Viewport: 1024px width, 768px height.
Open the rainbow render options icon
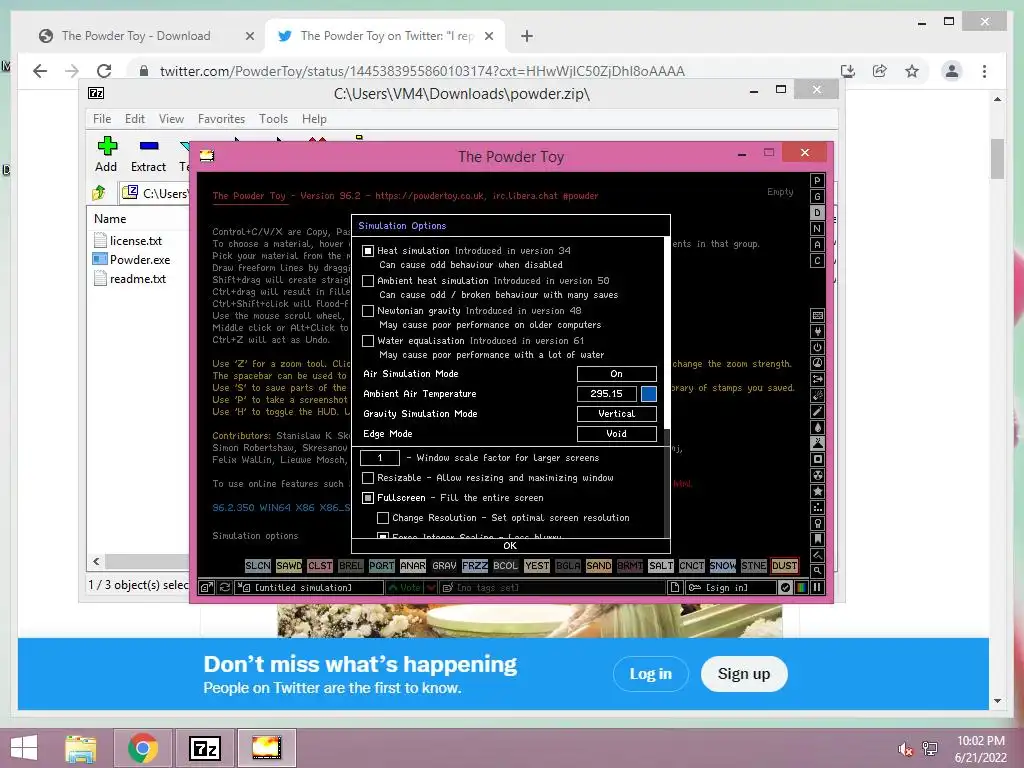(801, 587)
